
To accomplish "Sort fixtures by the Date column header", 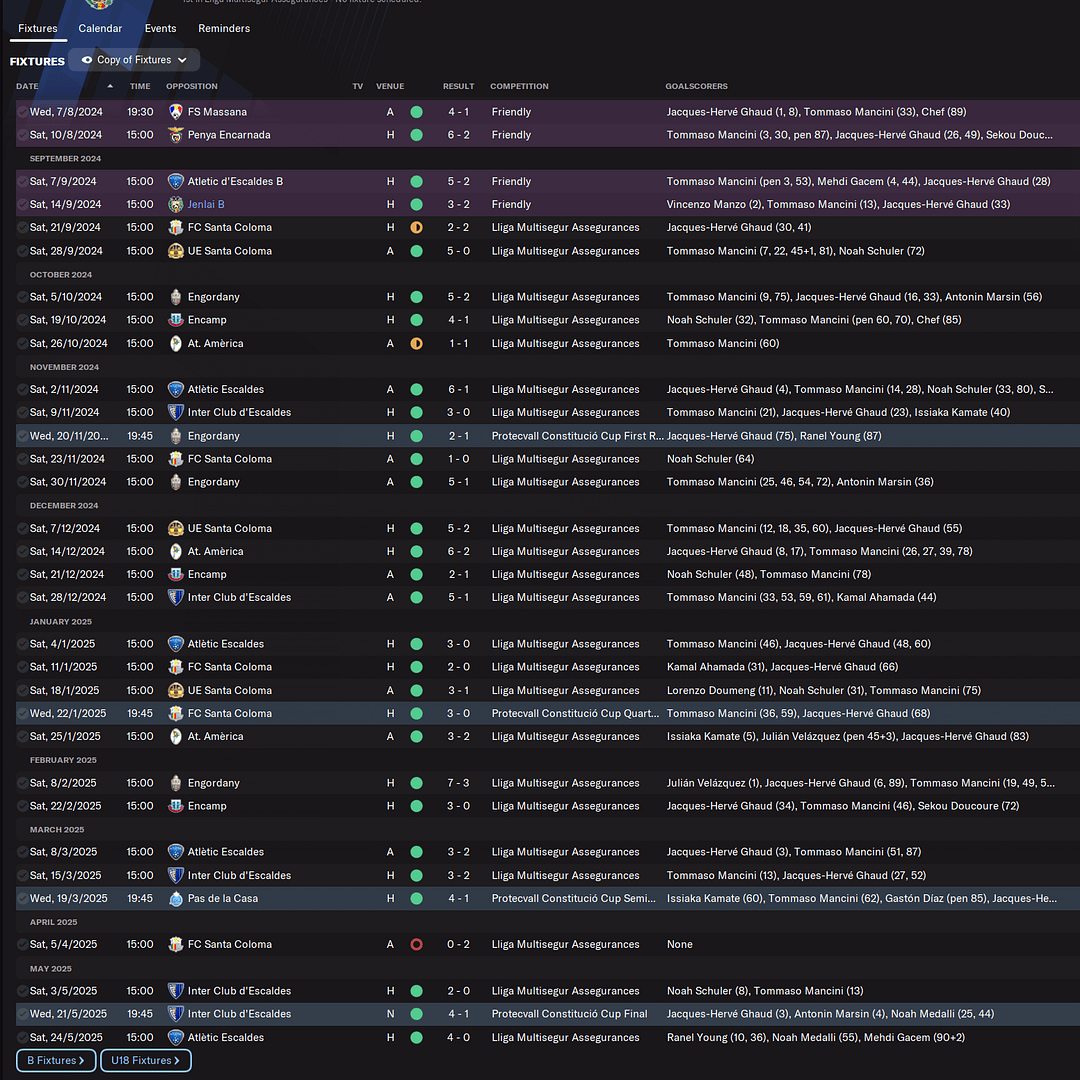I will (27, 86).
